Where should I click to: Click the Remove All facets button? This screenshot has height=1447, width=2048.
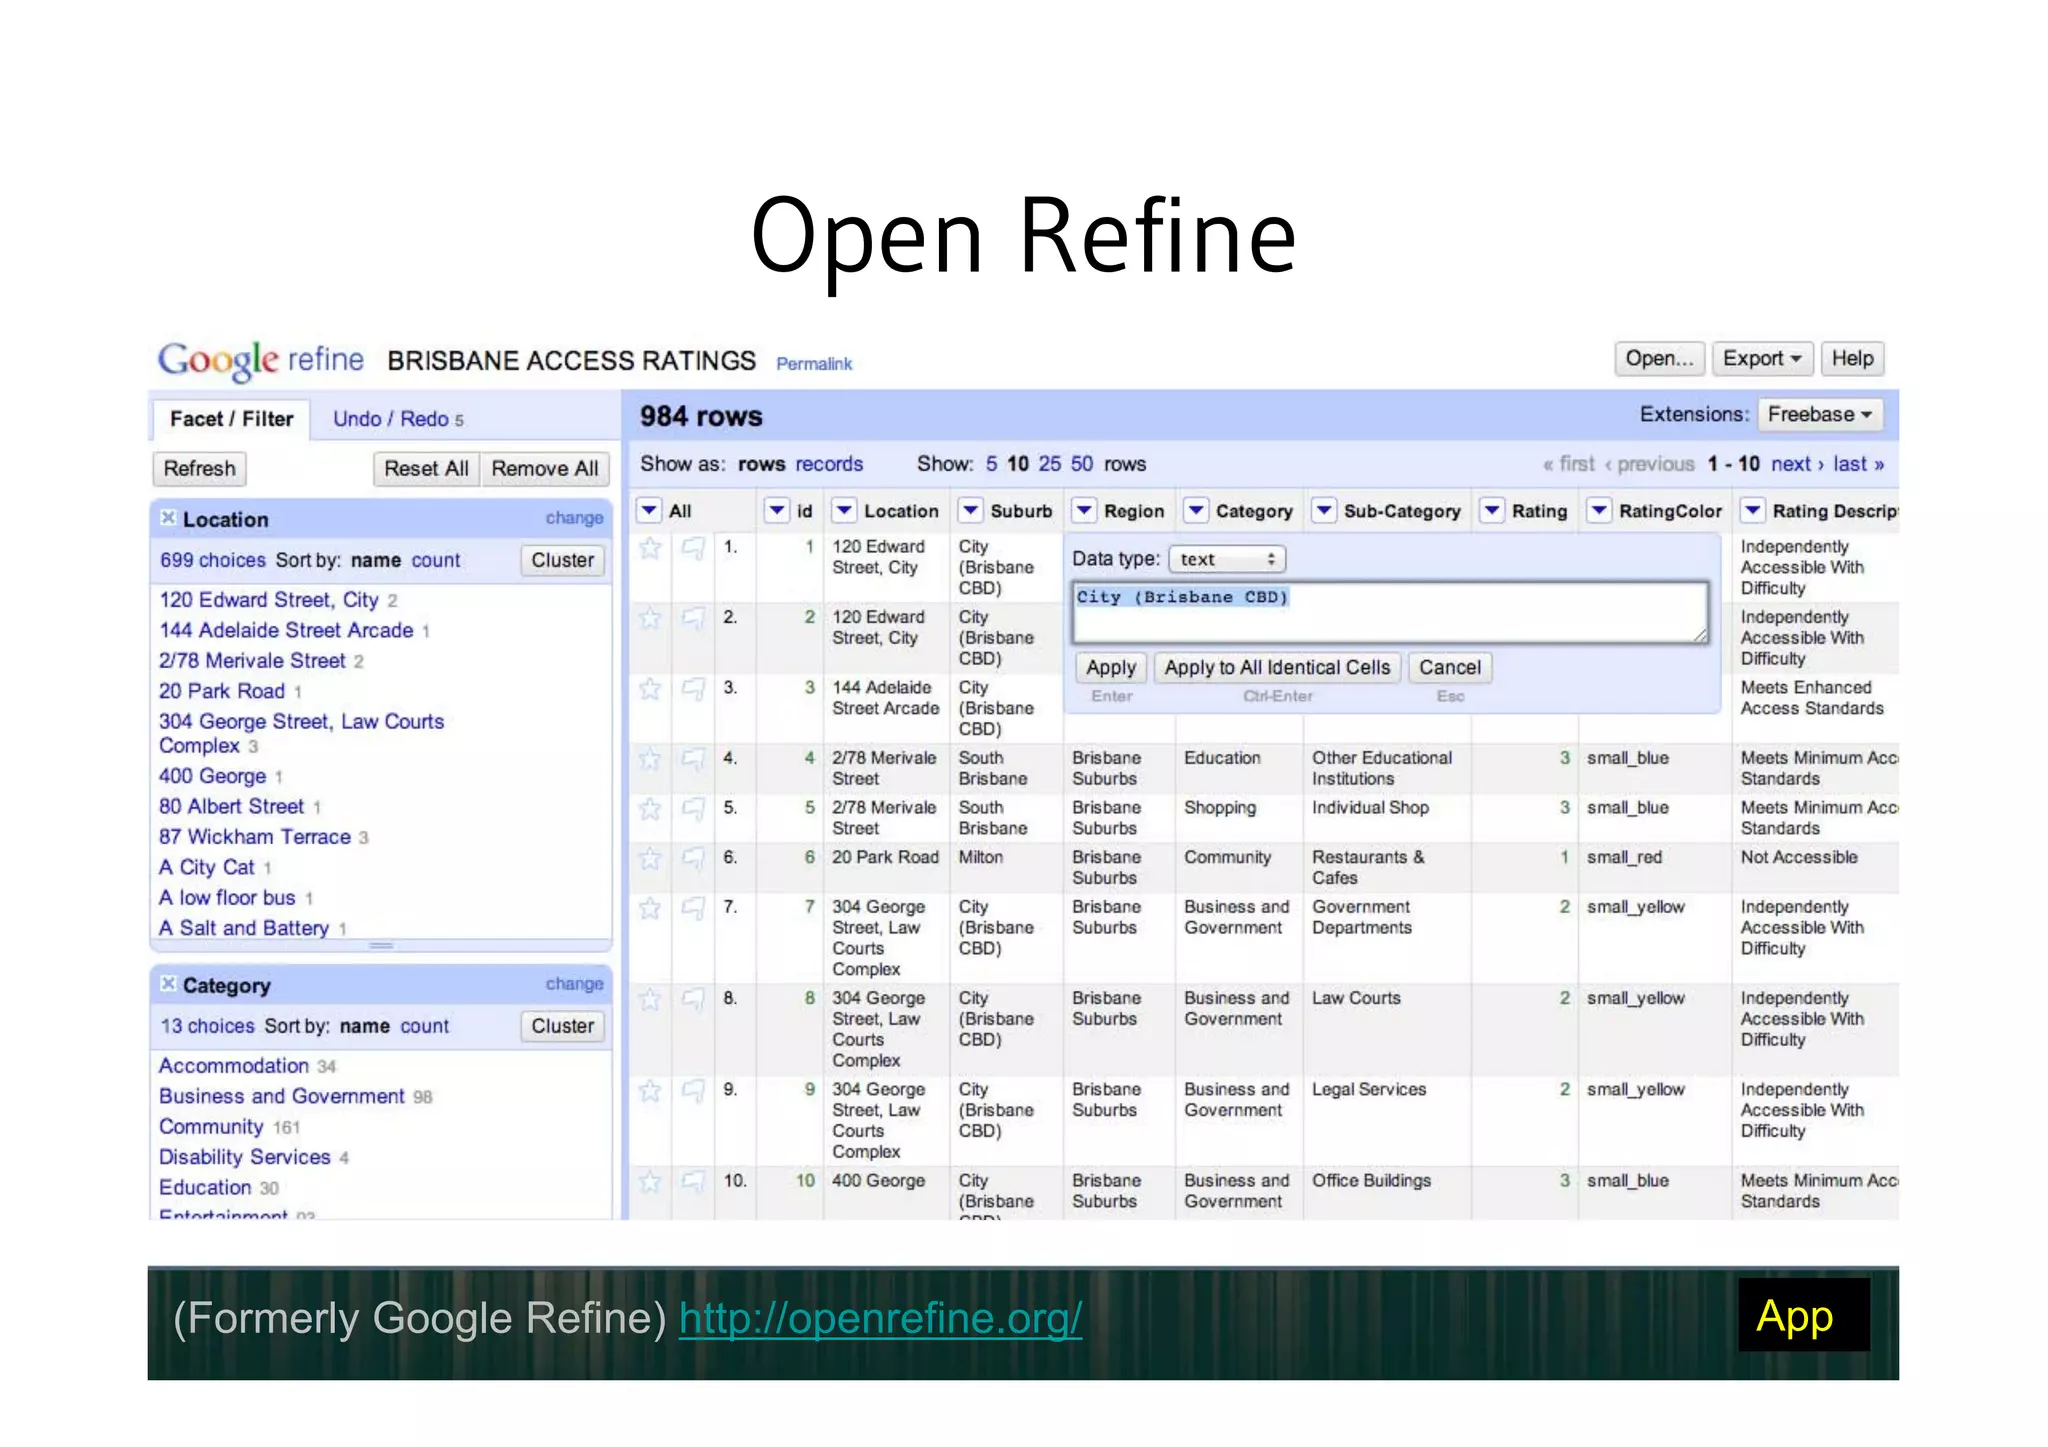[x=545, y=469]
